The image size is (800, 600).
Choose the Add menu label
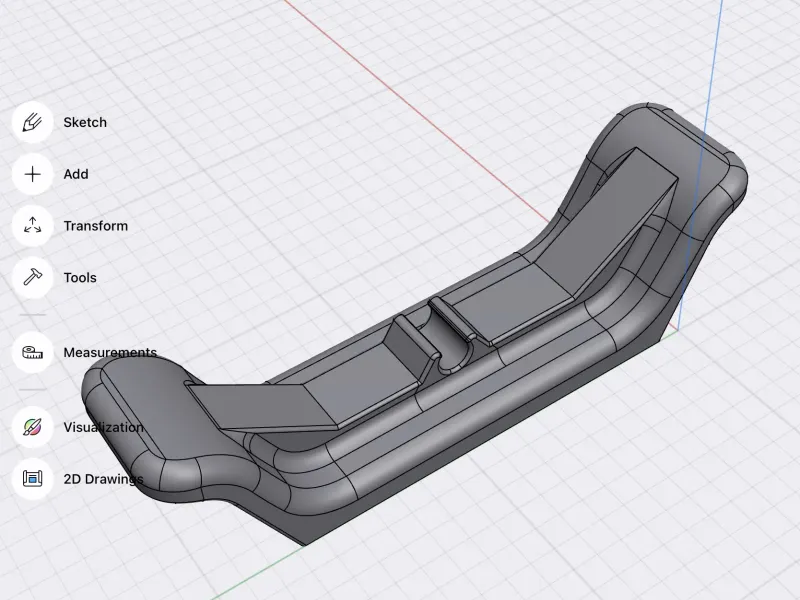76,174
